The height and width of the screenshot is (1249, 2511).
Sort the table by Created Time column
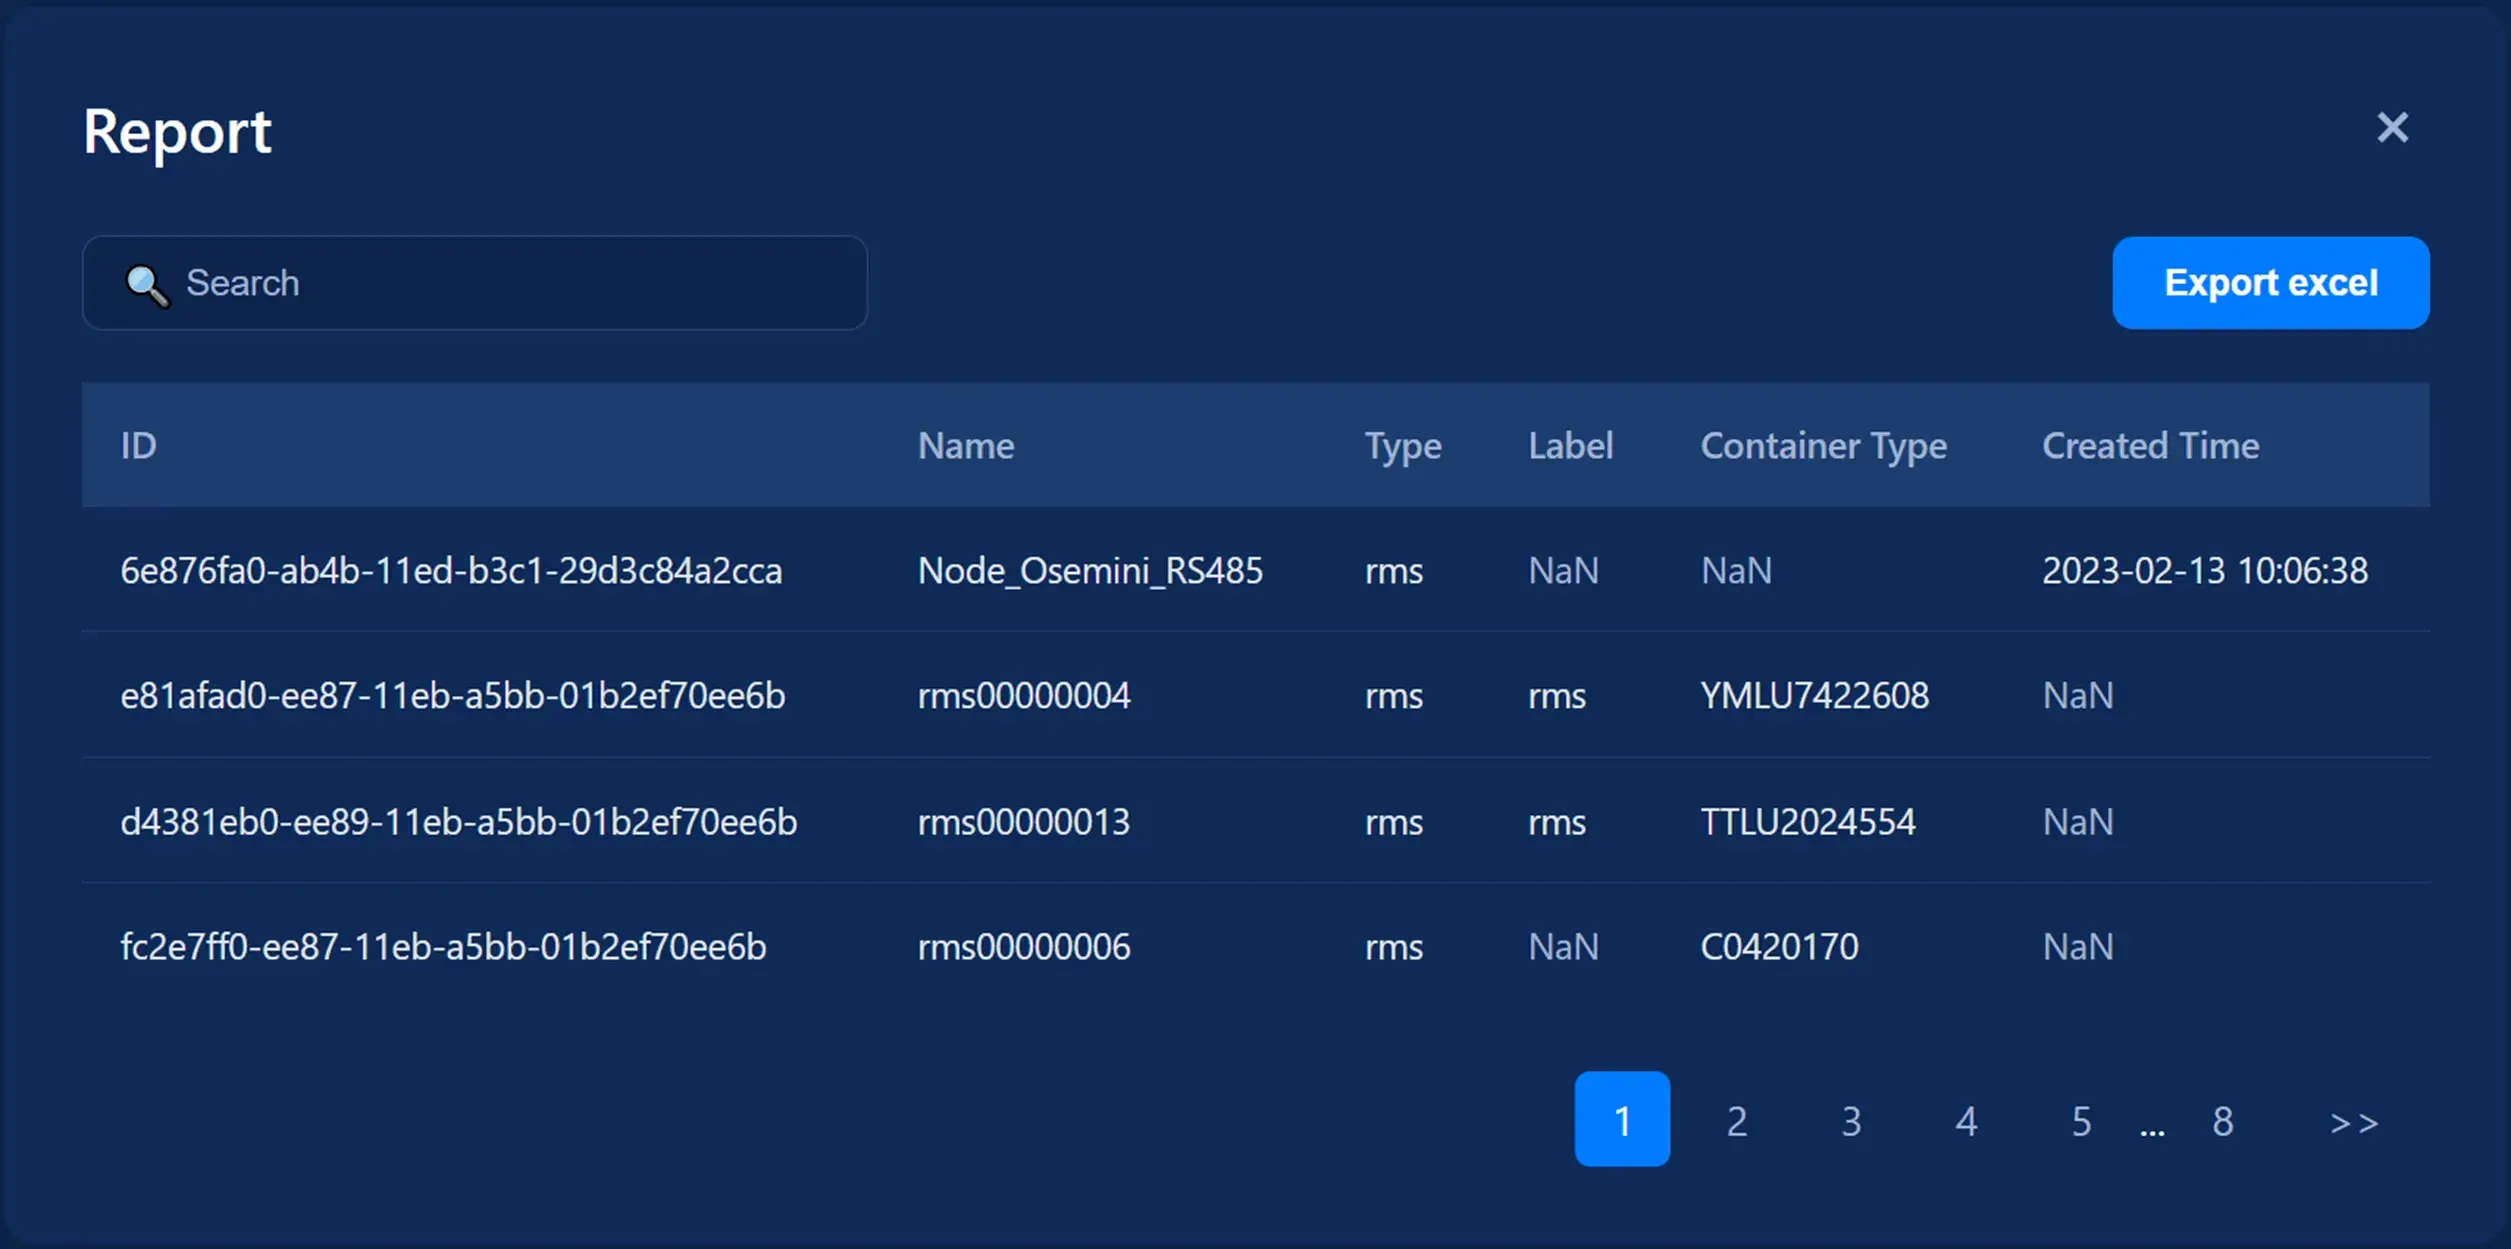click(2150, 446)
